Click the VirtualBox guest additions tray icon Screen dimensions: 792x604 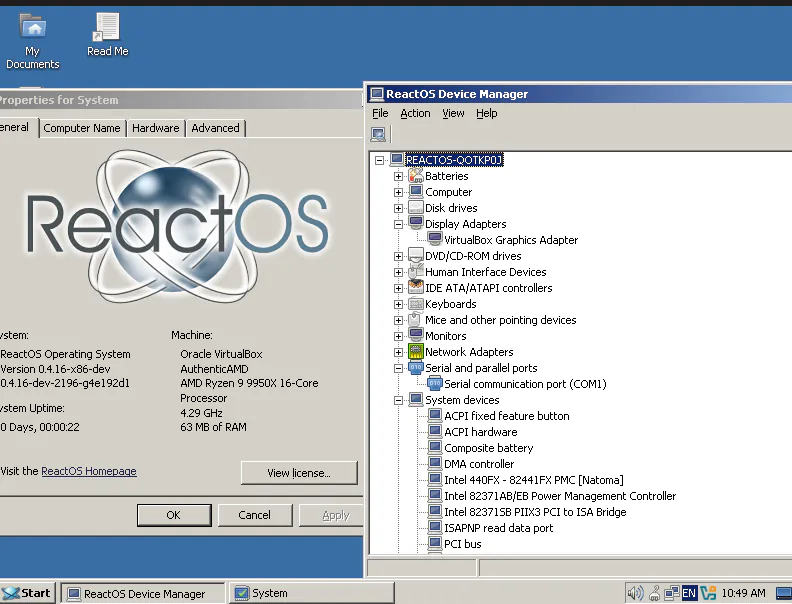click(x=708, y=593)
